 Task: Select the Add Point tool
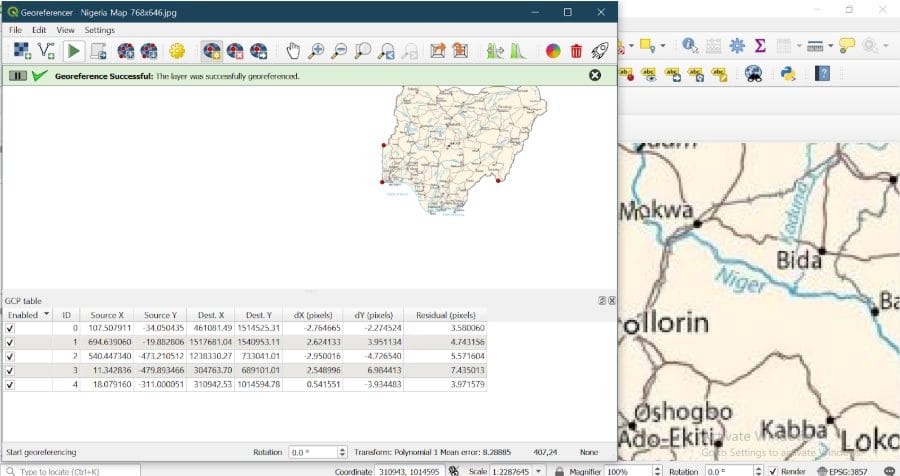(x=211, y=50)
